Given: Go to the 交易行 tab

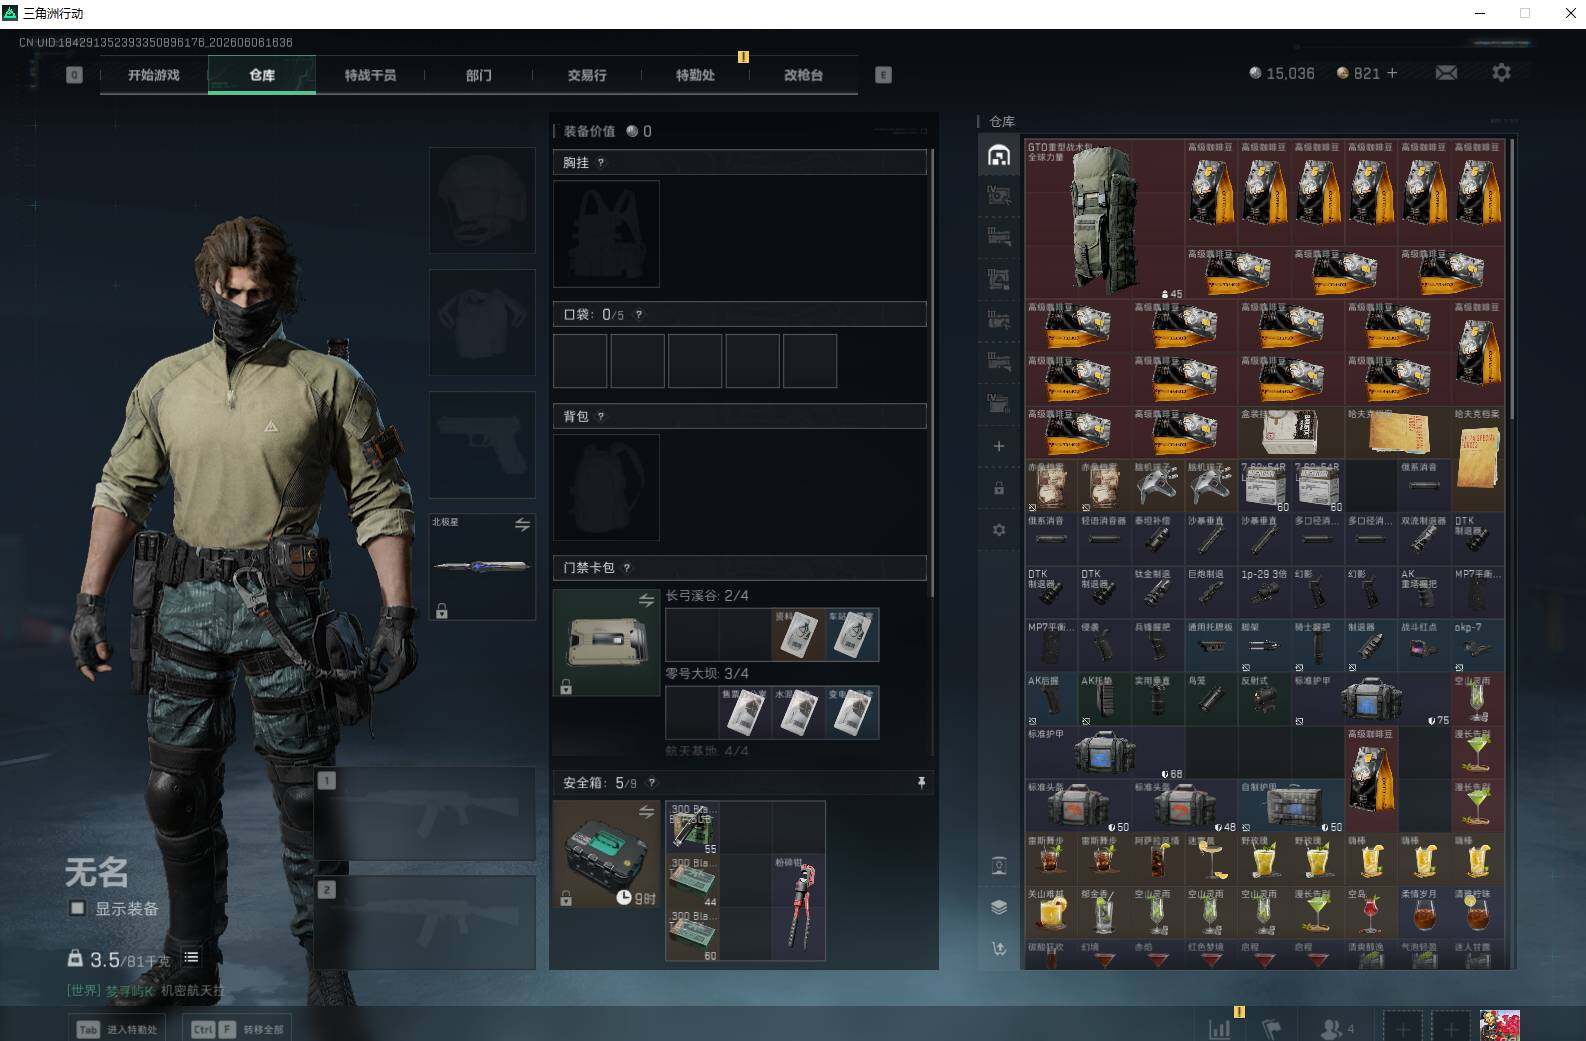Looking at the screenshot, I should click(587, 75).
